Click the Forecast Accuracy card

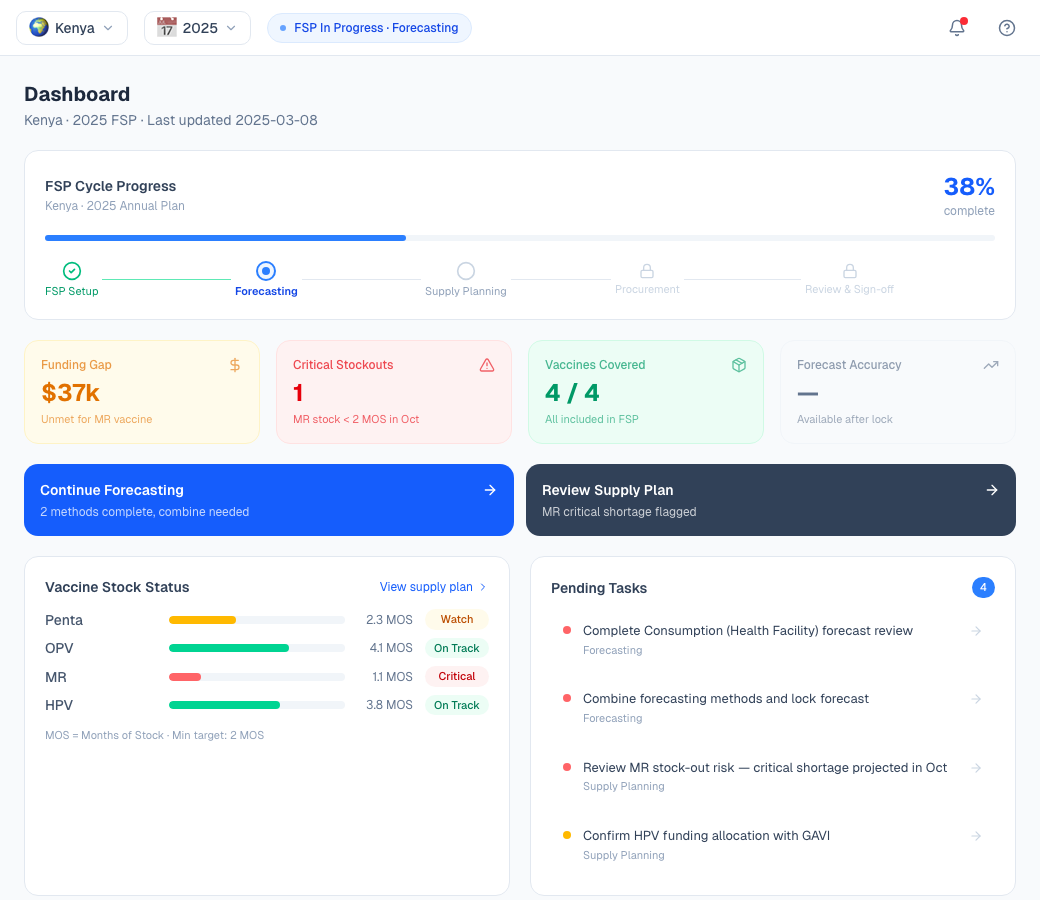coord(898,392)
